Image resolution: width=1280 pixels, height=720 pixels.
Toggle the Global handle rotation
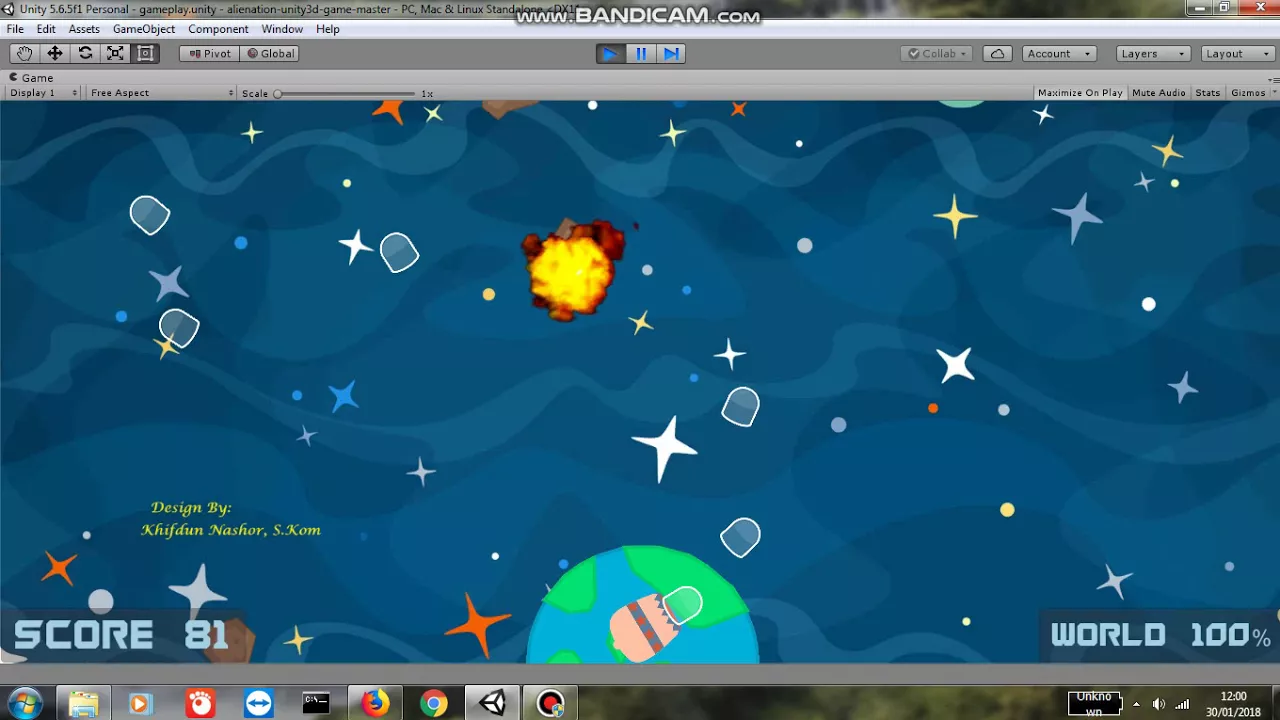(270, 54)
